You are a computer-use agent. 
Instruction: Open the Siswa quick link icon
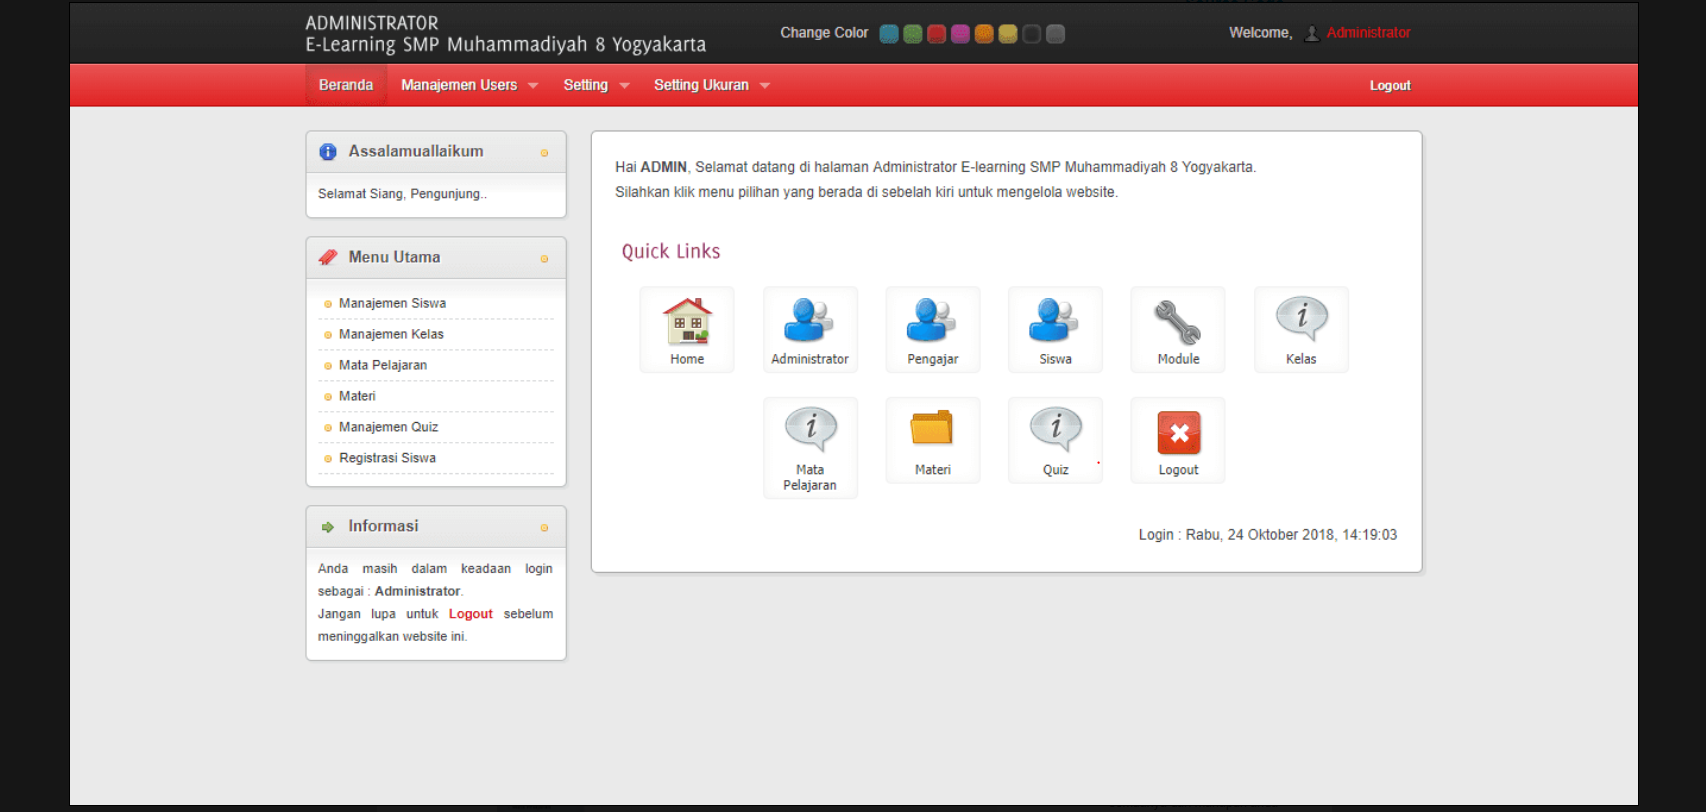point(1055,330)
